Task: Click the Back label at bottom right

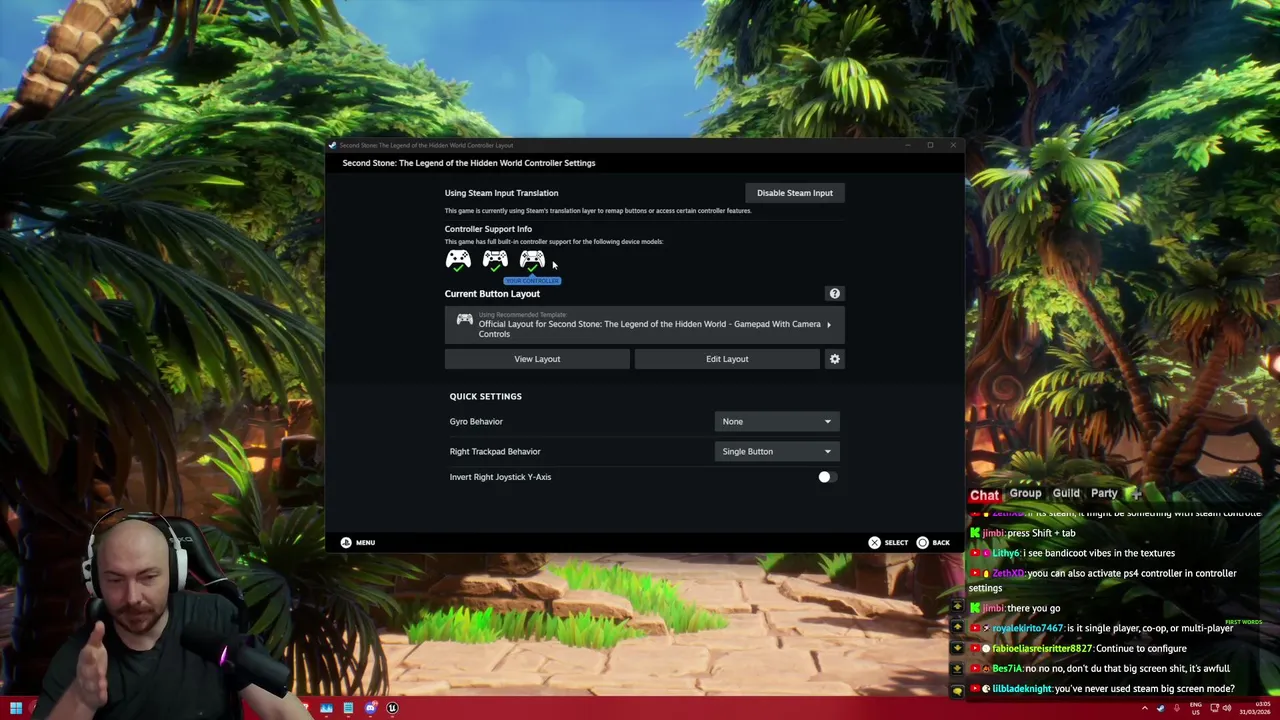Action: pos(941,543)
